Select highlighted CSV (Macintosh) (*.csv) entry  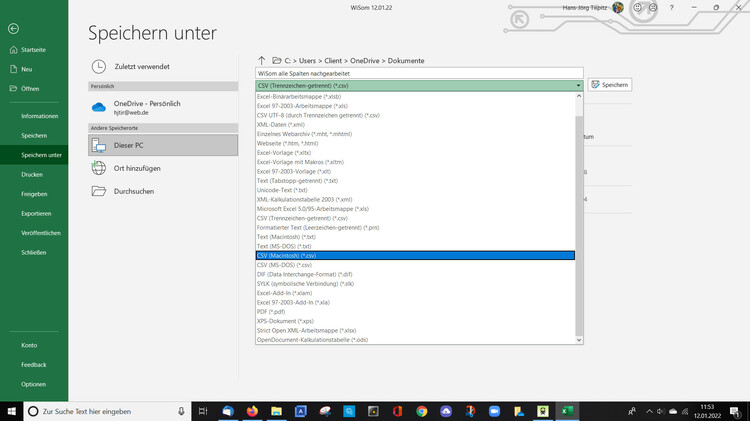(x=415, y=255)
